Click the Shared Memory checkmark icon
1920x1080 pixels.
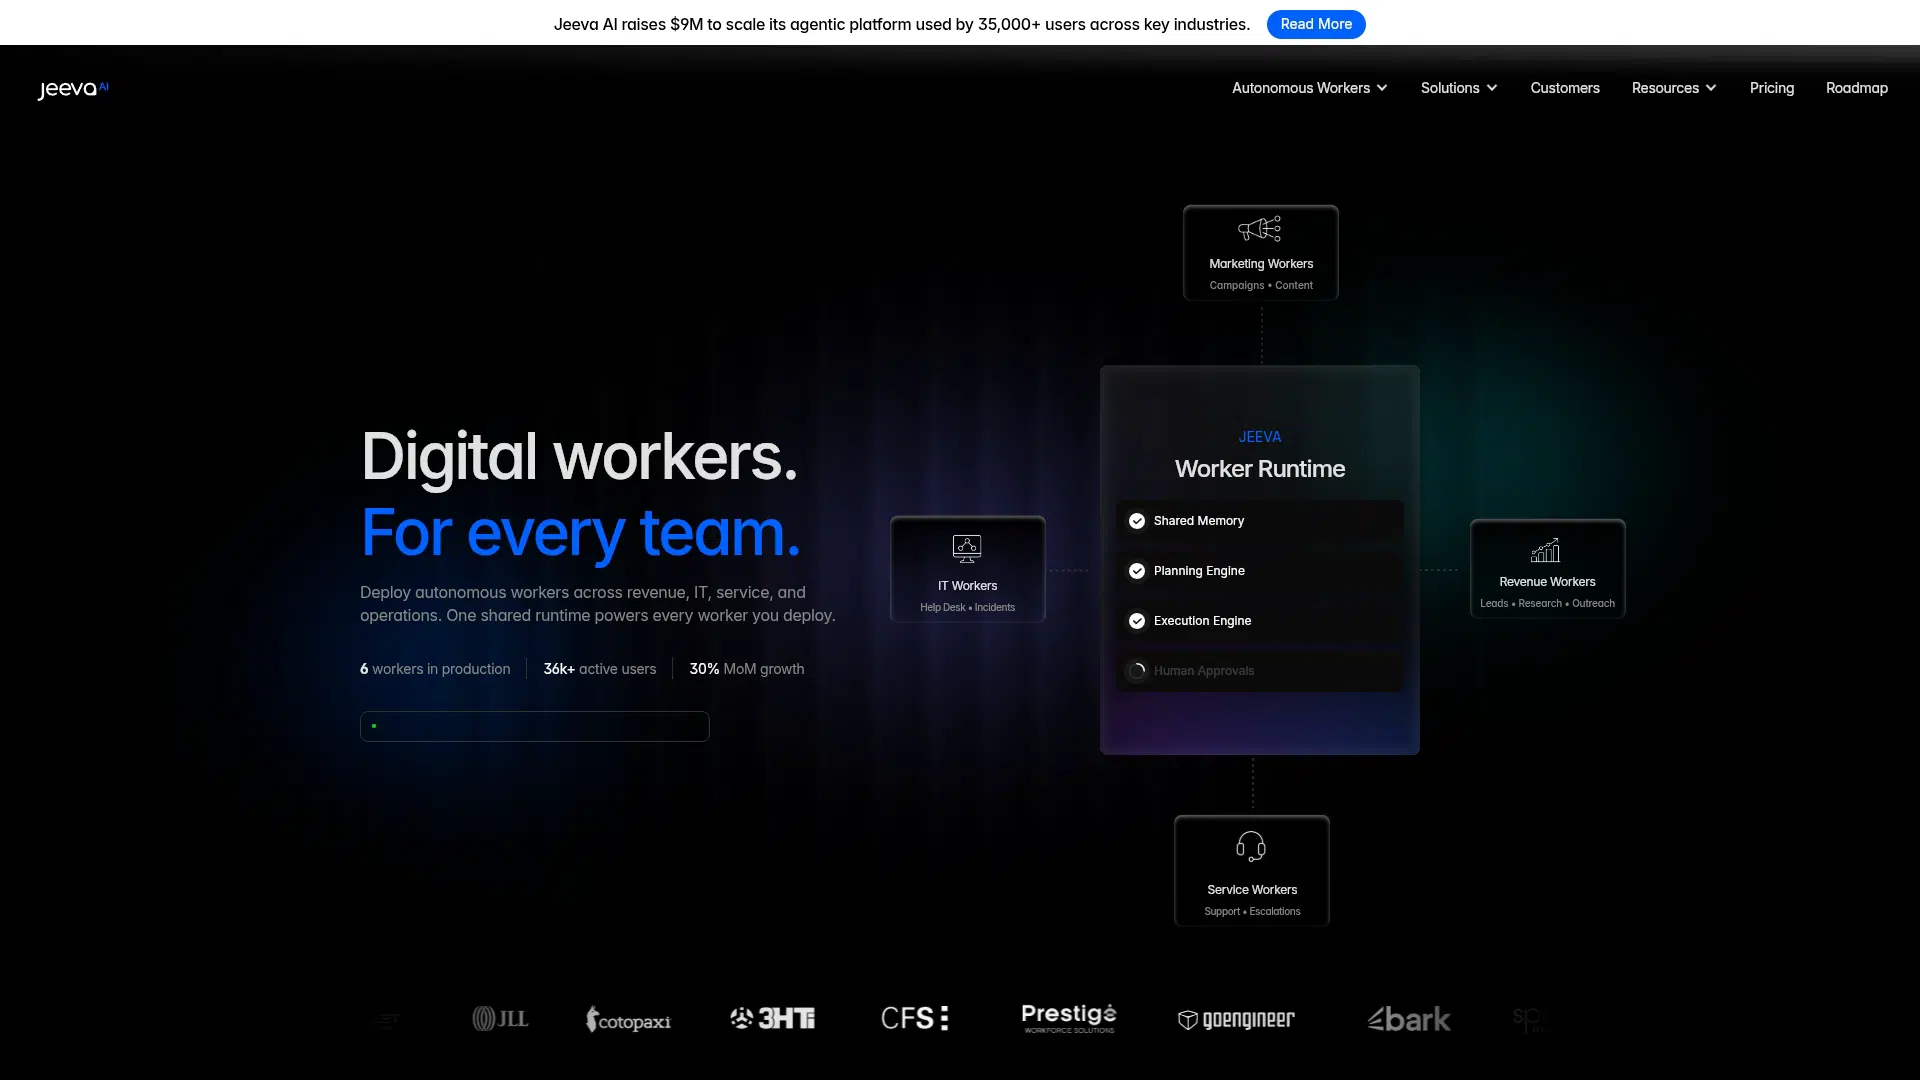(1137, 521)
